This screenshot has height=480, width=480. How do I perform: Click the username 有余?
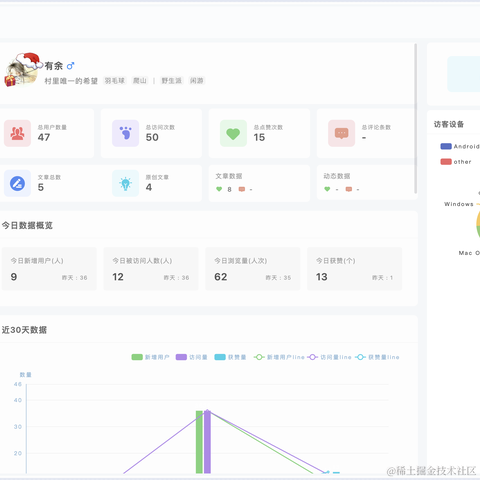point(54,66)
